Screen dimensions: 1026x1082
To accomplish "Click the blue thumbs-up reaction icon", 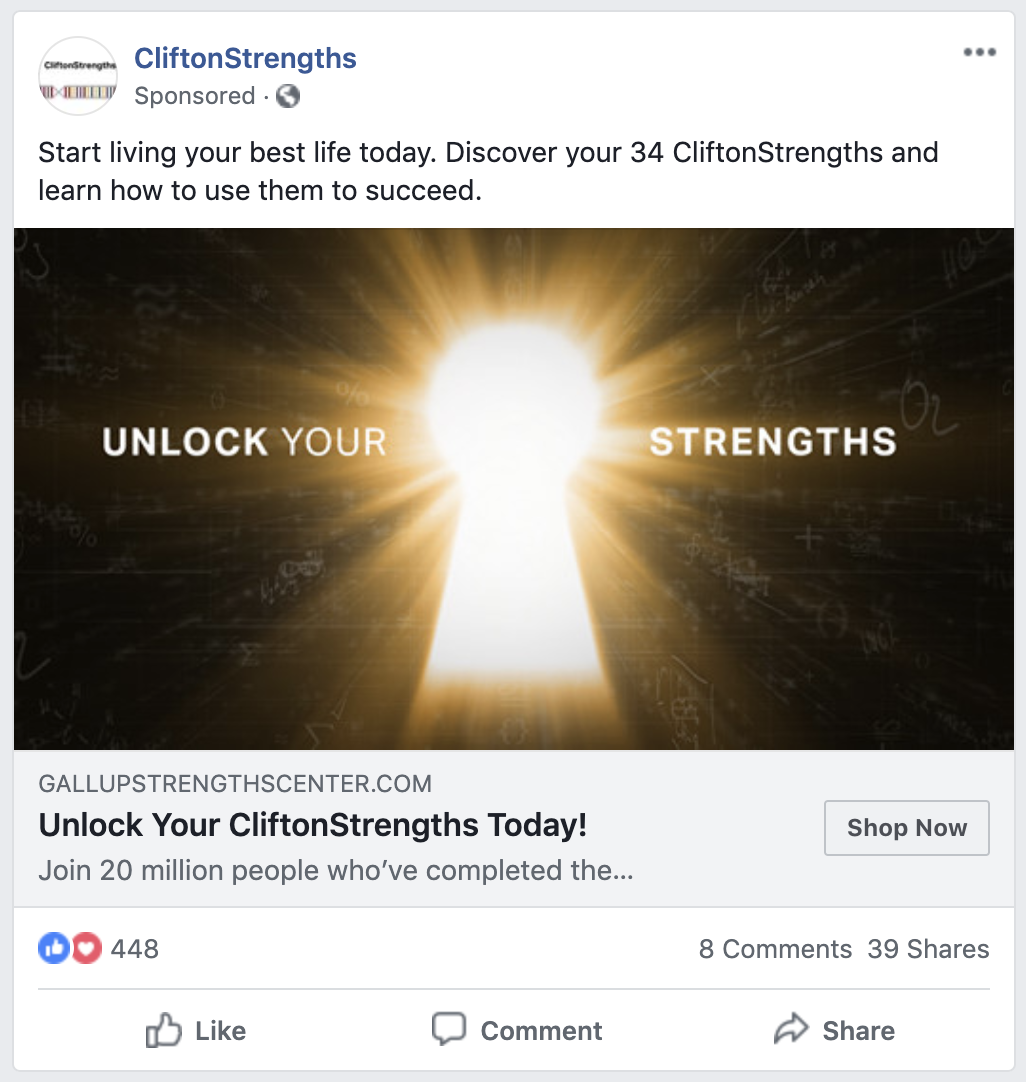I will pyautogui.click(x=54, y=948).
